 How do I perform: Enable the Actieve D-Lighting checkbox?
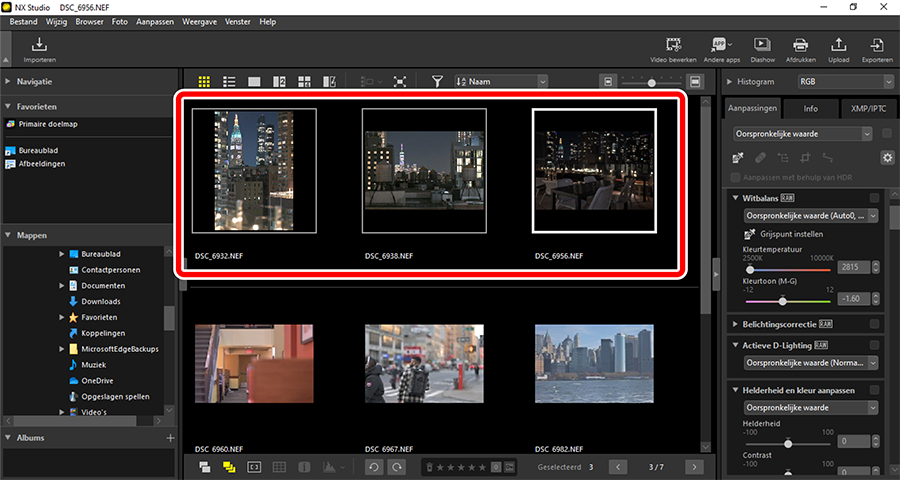coord(875,346)
